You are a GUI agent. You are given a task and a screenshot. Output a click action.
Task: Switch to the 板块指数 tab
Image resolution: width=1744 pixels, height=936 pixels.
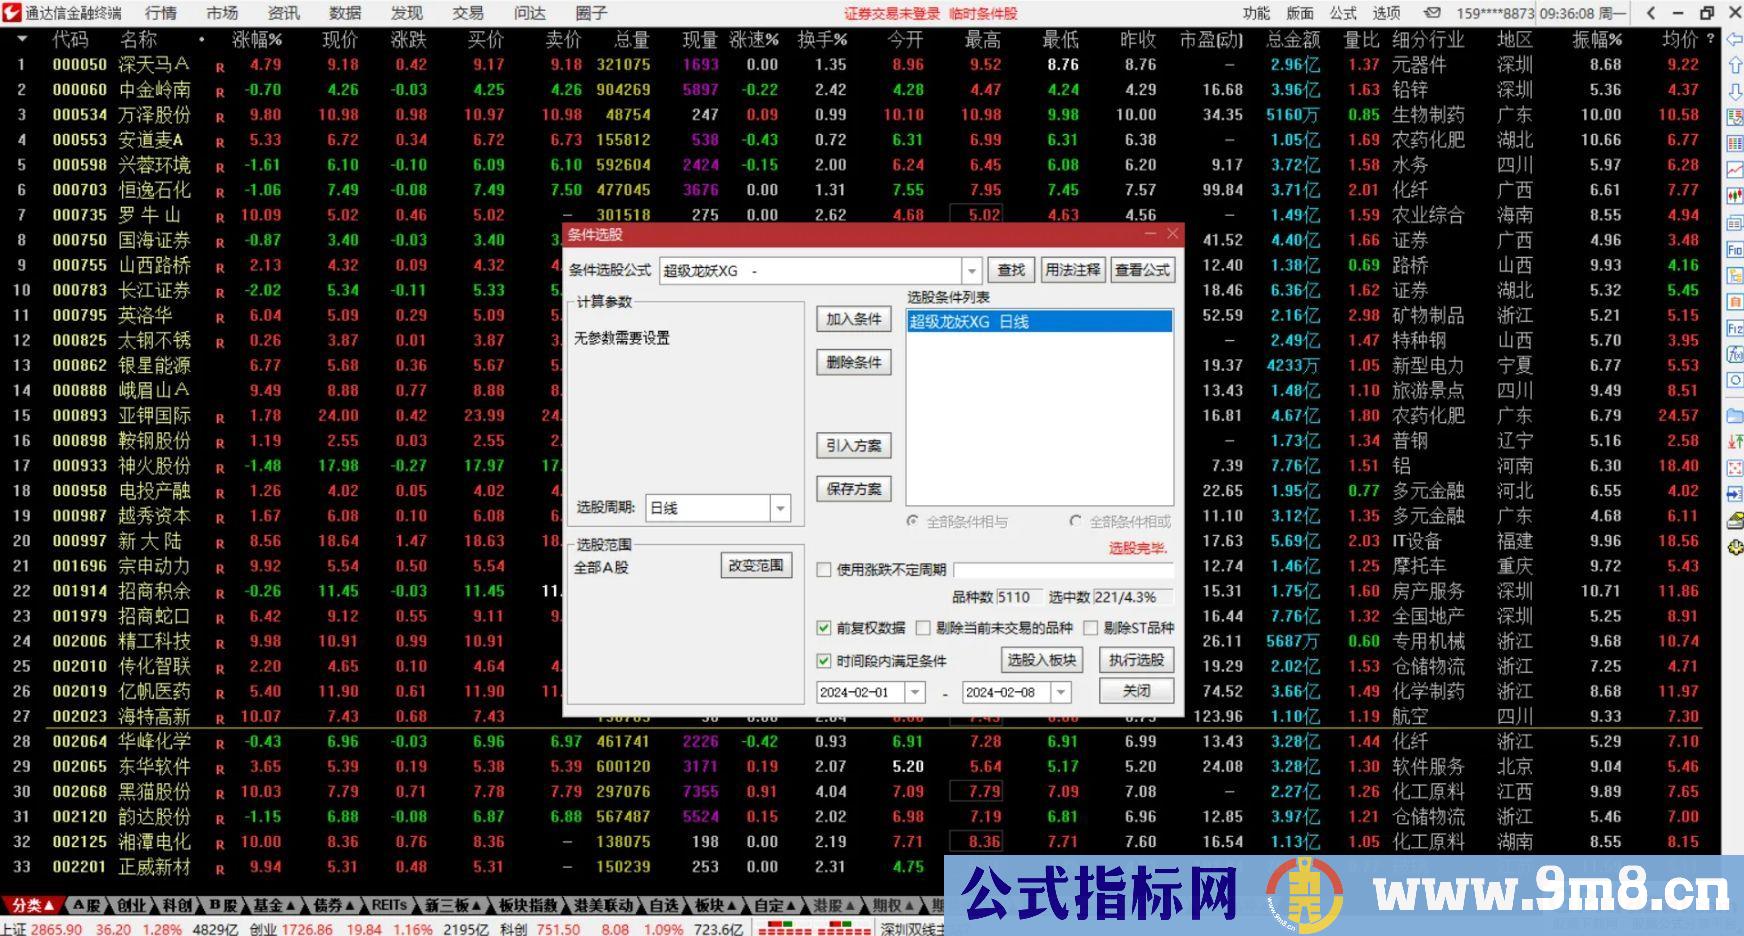click(x=528, y=905)
